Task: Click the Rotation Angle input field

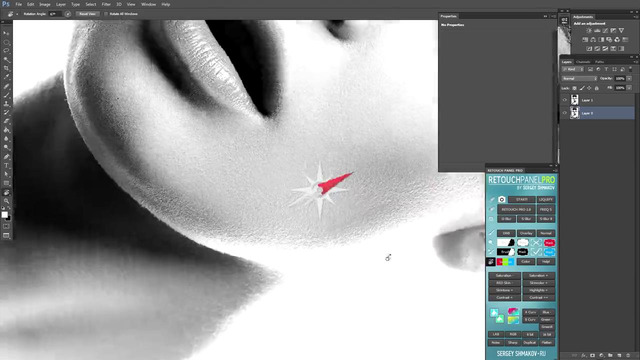Action: (x=55, y=14)
